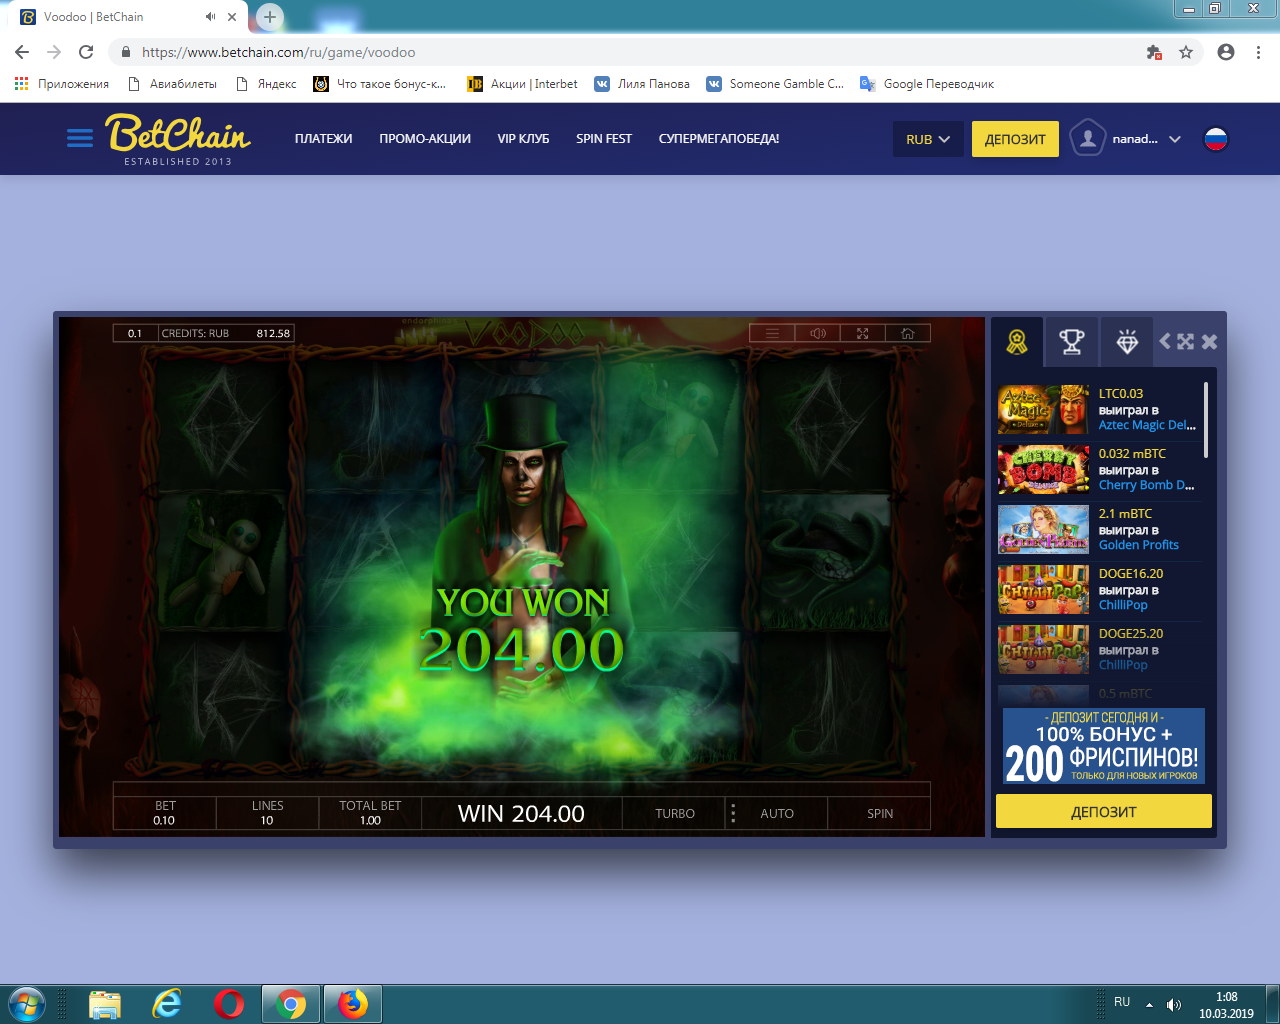
Task: Open the Приложения apps shortcut
Action: click(62, 84)
